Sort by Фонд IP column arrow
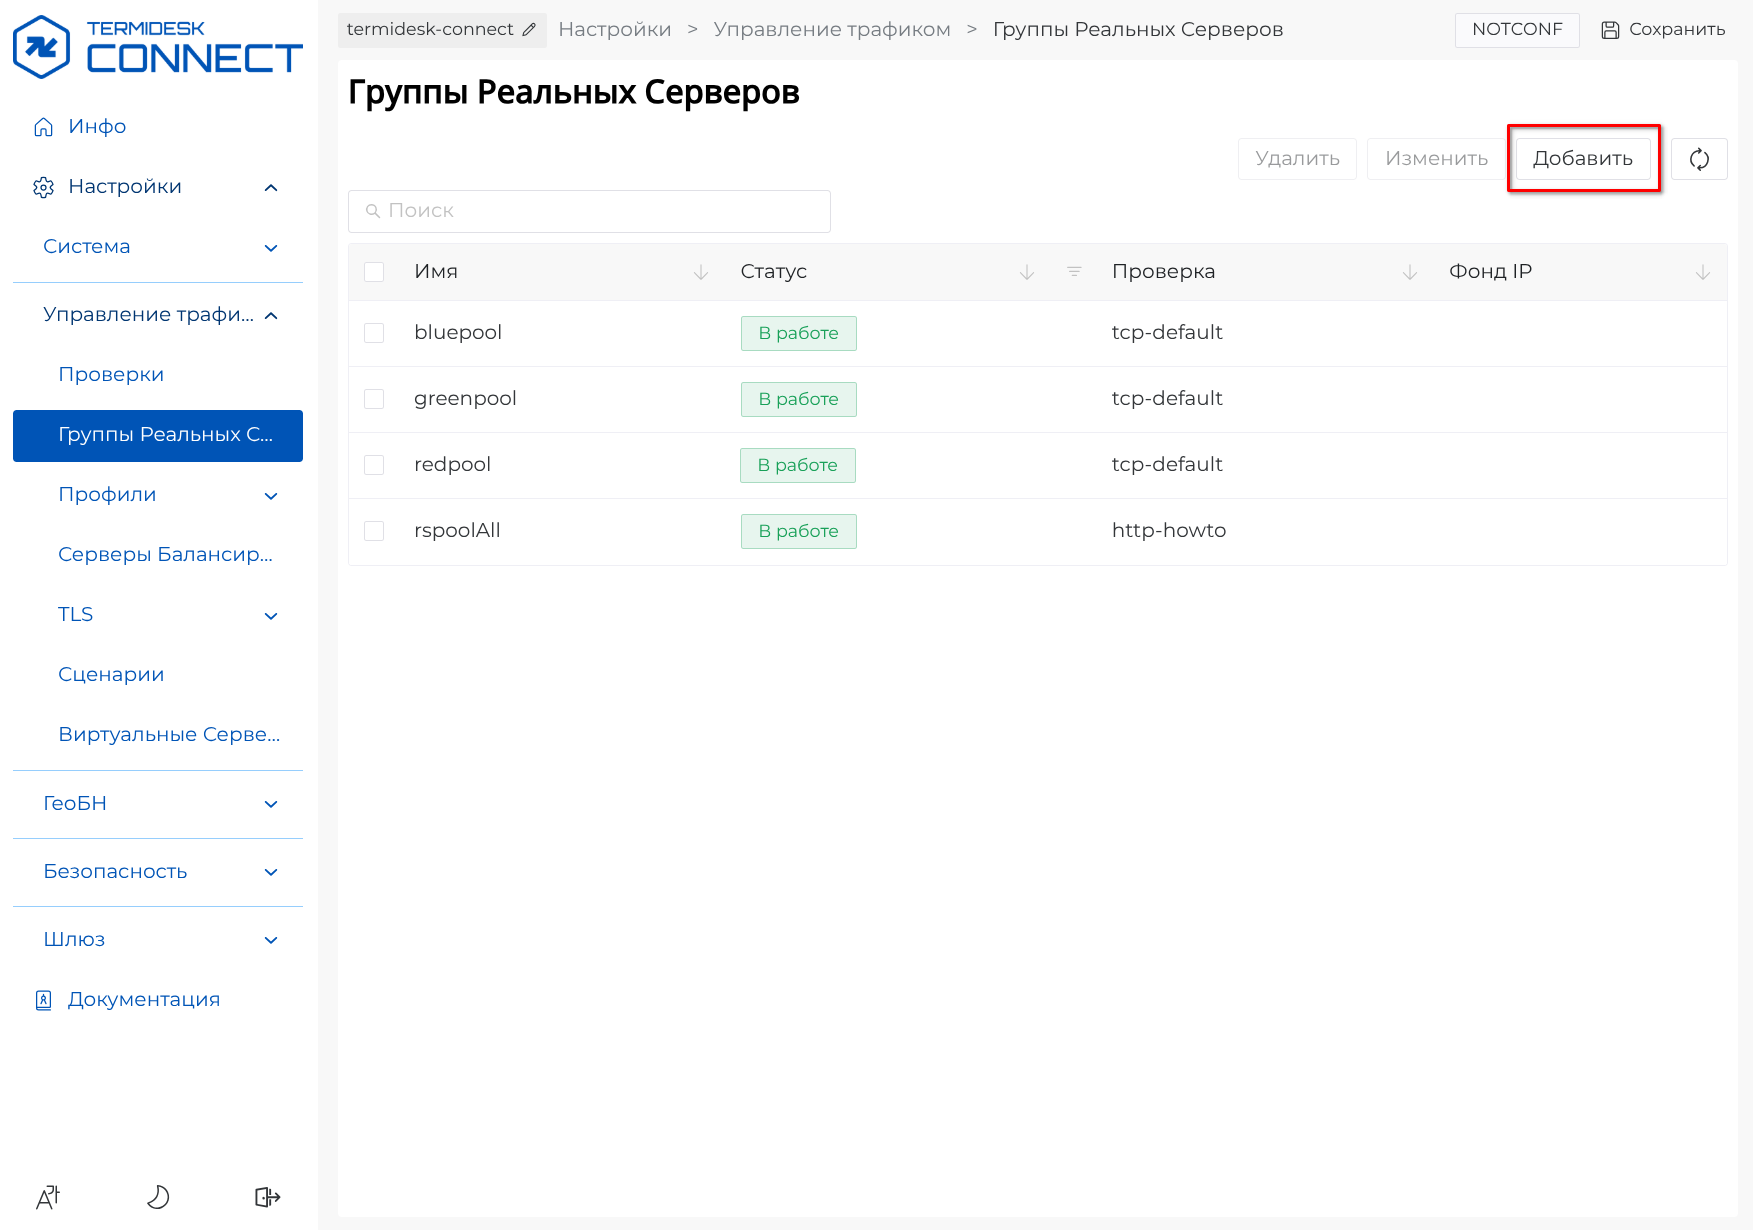This screenshot has width=1753, height=1230. tap(1703, 272)
